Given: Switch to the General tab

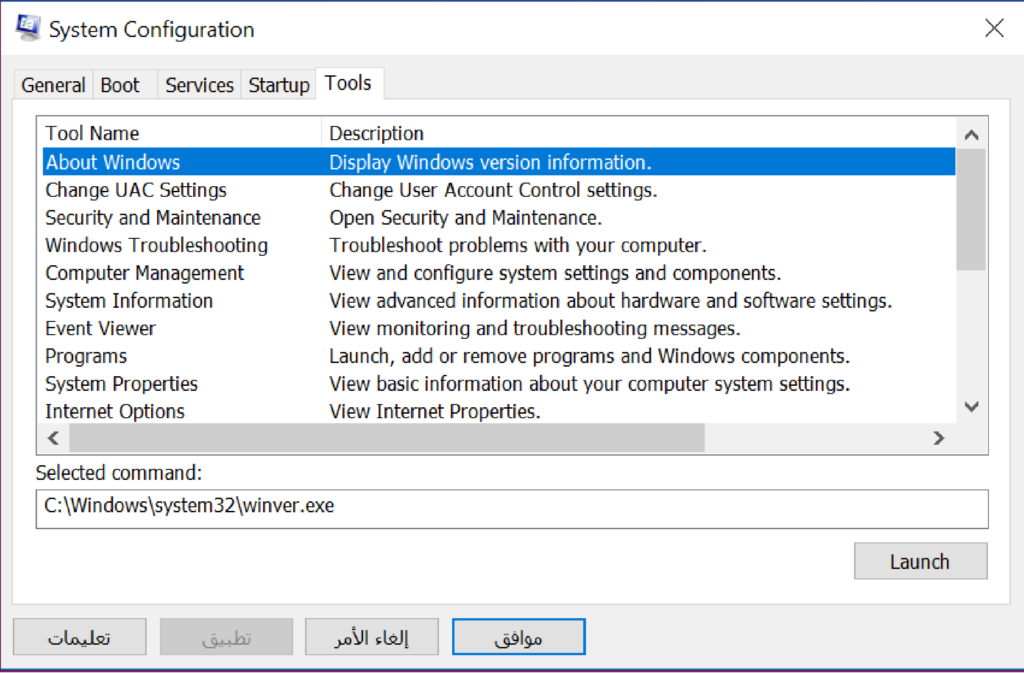Looking at the screenshot, I should tap(53, 85).
